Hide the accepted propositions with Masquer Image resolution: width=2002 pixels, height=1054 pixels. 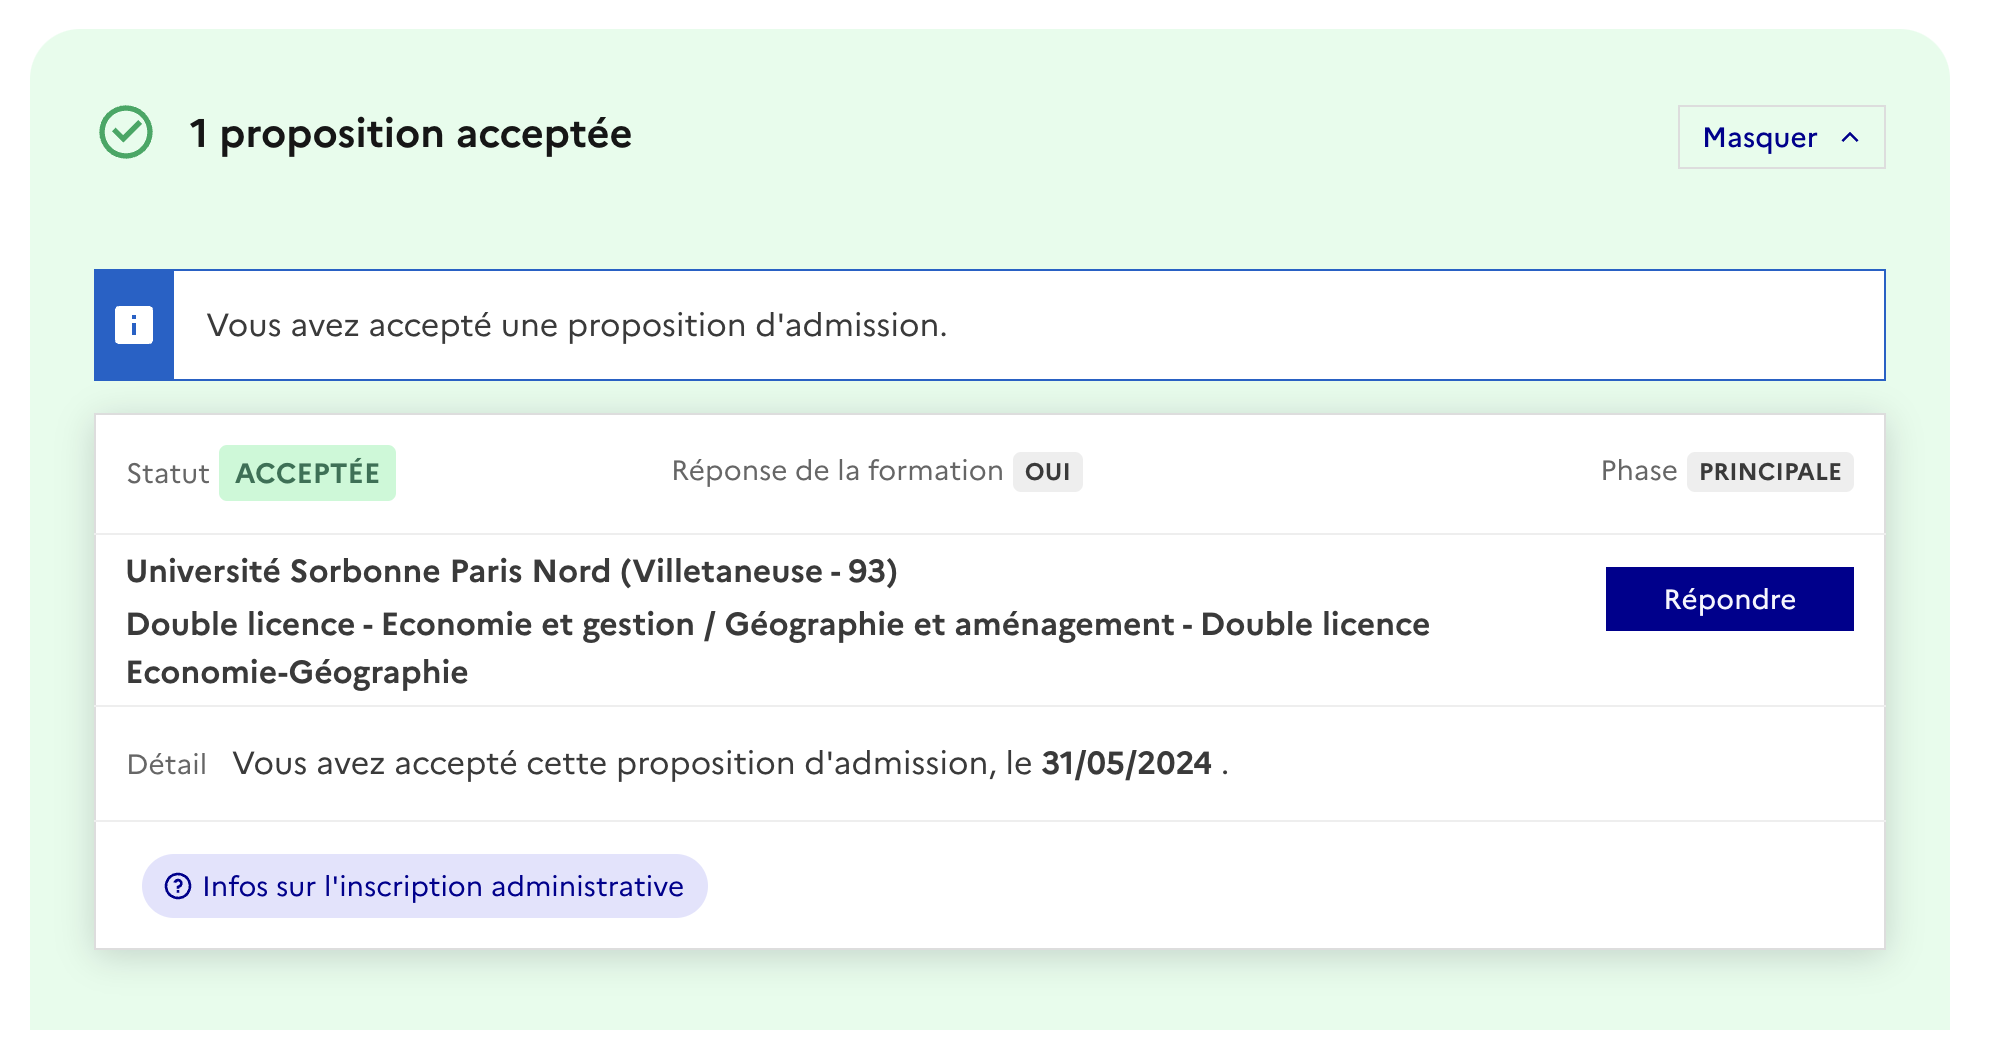coord(1781,137)
